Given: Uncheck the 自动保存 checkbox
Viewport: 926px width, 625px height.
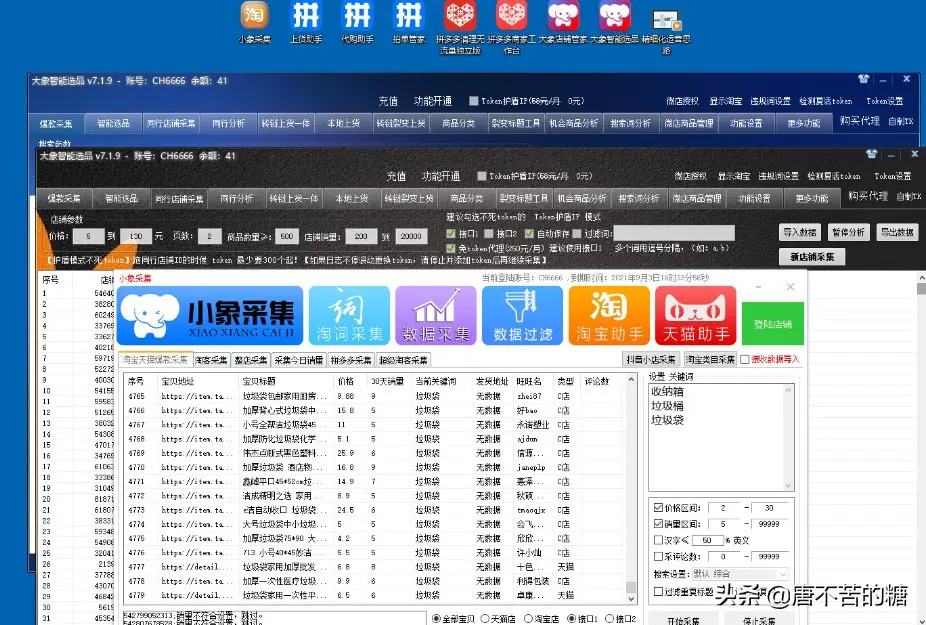Looking at the screenshot, I should click(529, 233).
